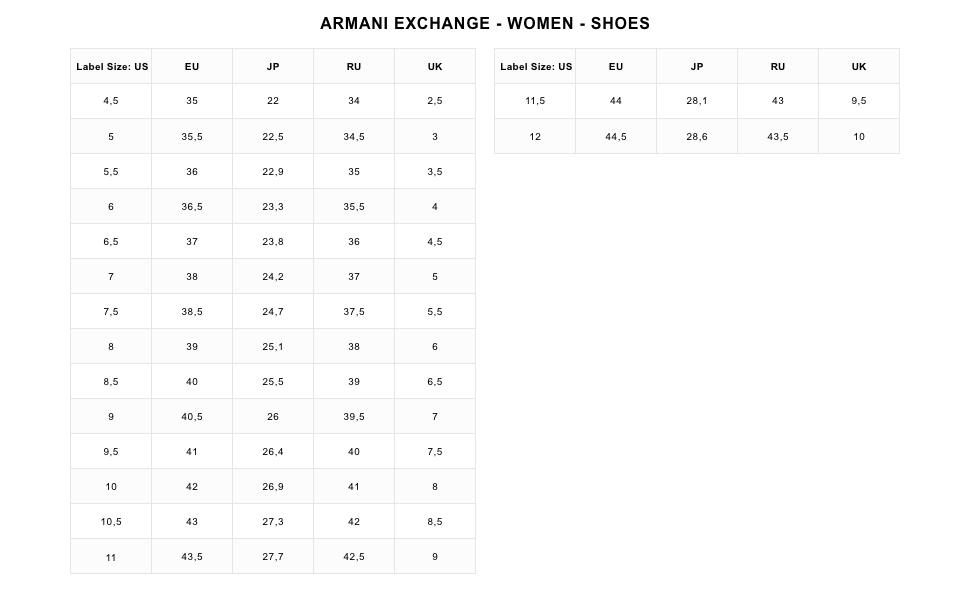Select JP size 22,9 cell

point(273,171)
